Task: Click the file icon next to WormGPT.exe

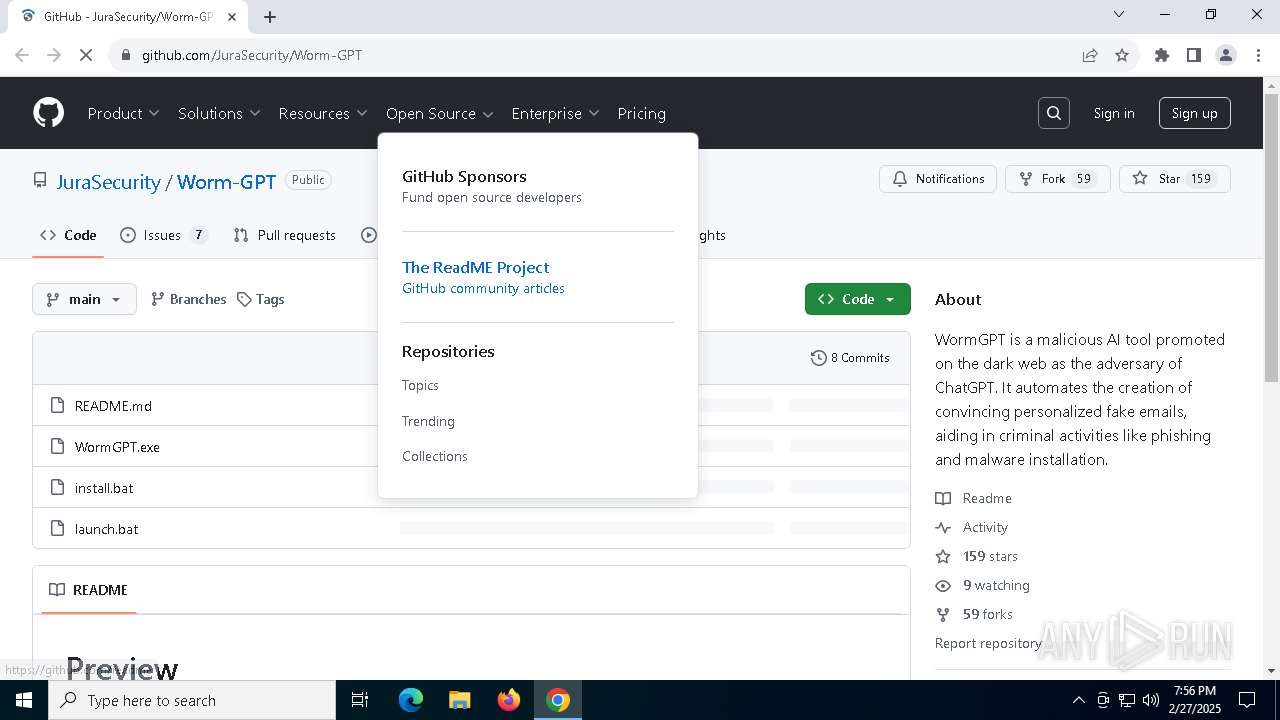Action: pos(57,447)
